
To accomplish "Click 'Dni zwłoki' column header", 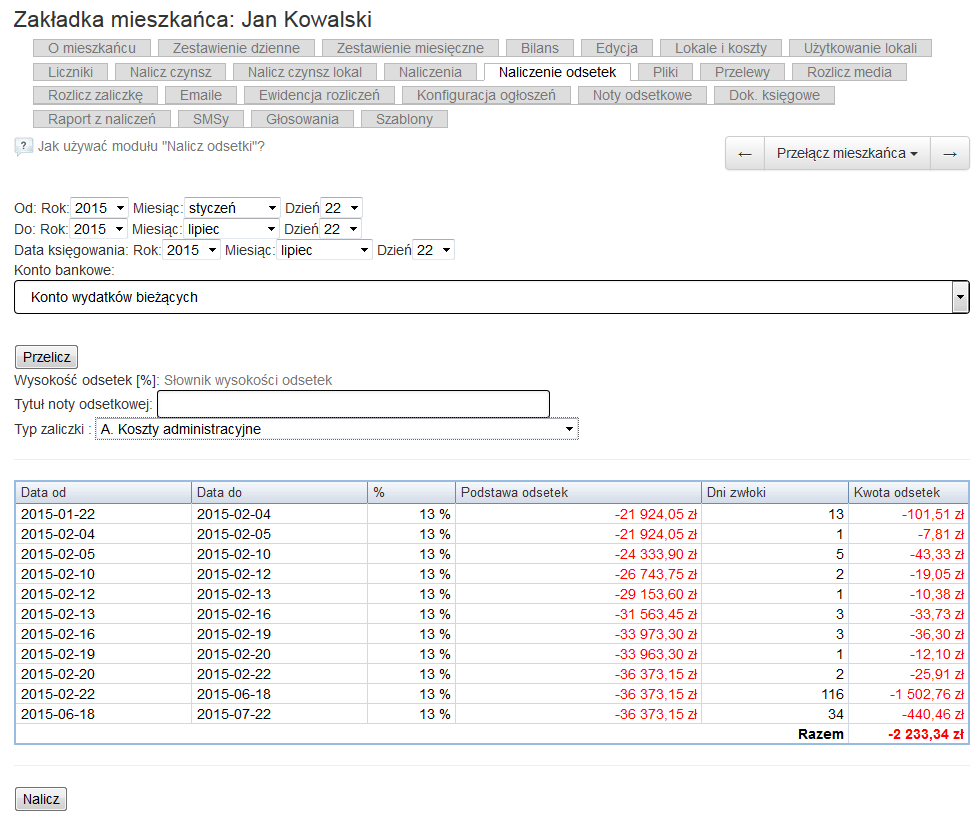I will click(775, 492).
